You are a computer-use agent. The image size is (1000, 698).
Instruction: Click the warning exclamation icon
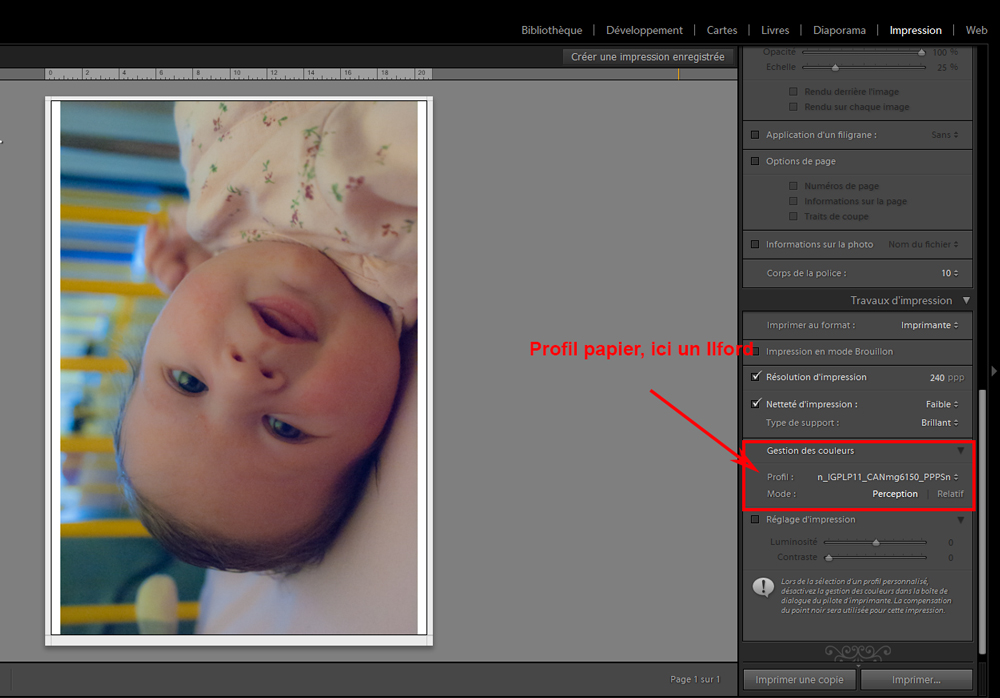pos(763,587)
